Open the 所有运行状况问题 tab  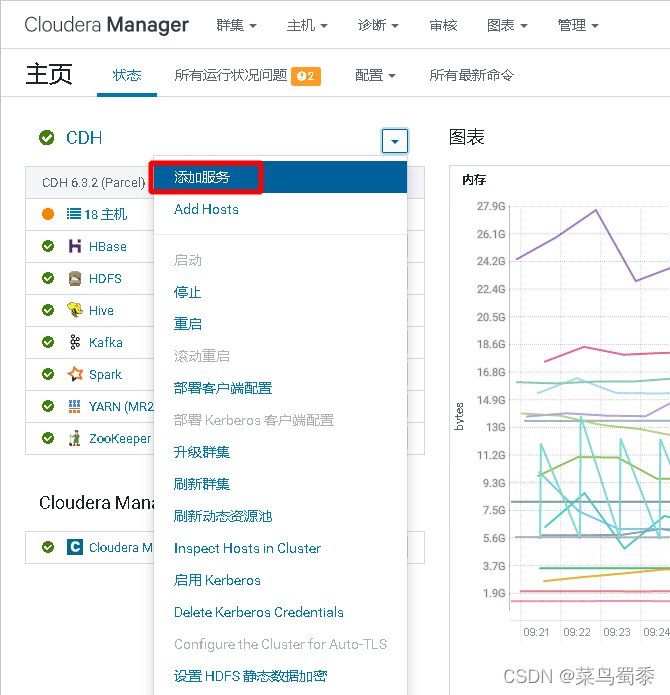(x=231, y=75)
